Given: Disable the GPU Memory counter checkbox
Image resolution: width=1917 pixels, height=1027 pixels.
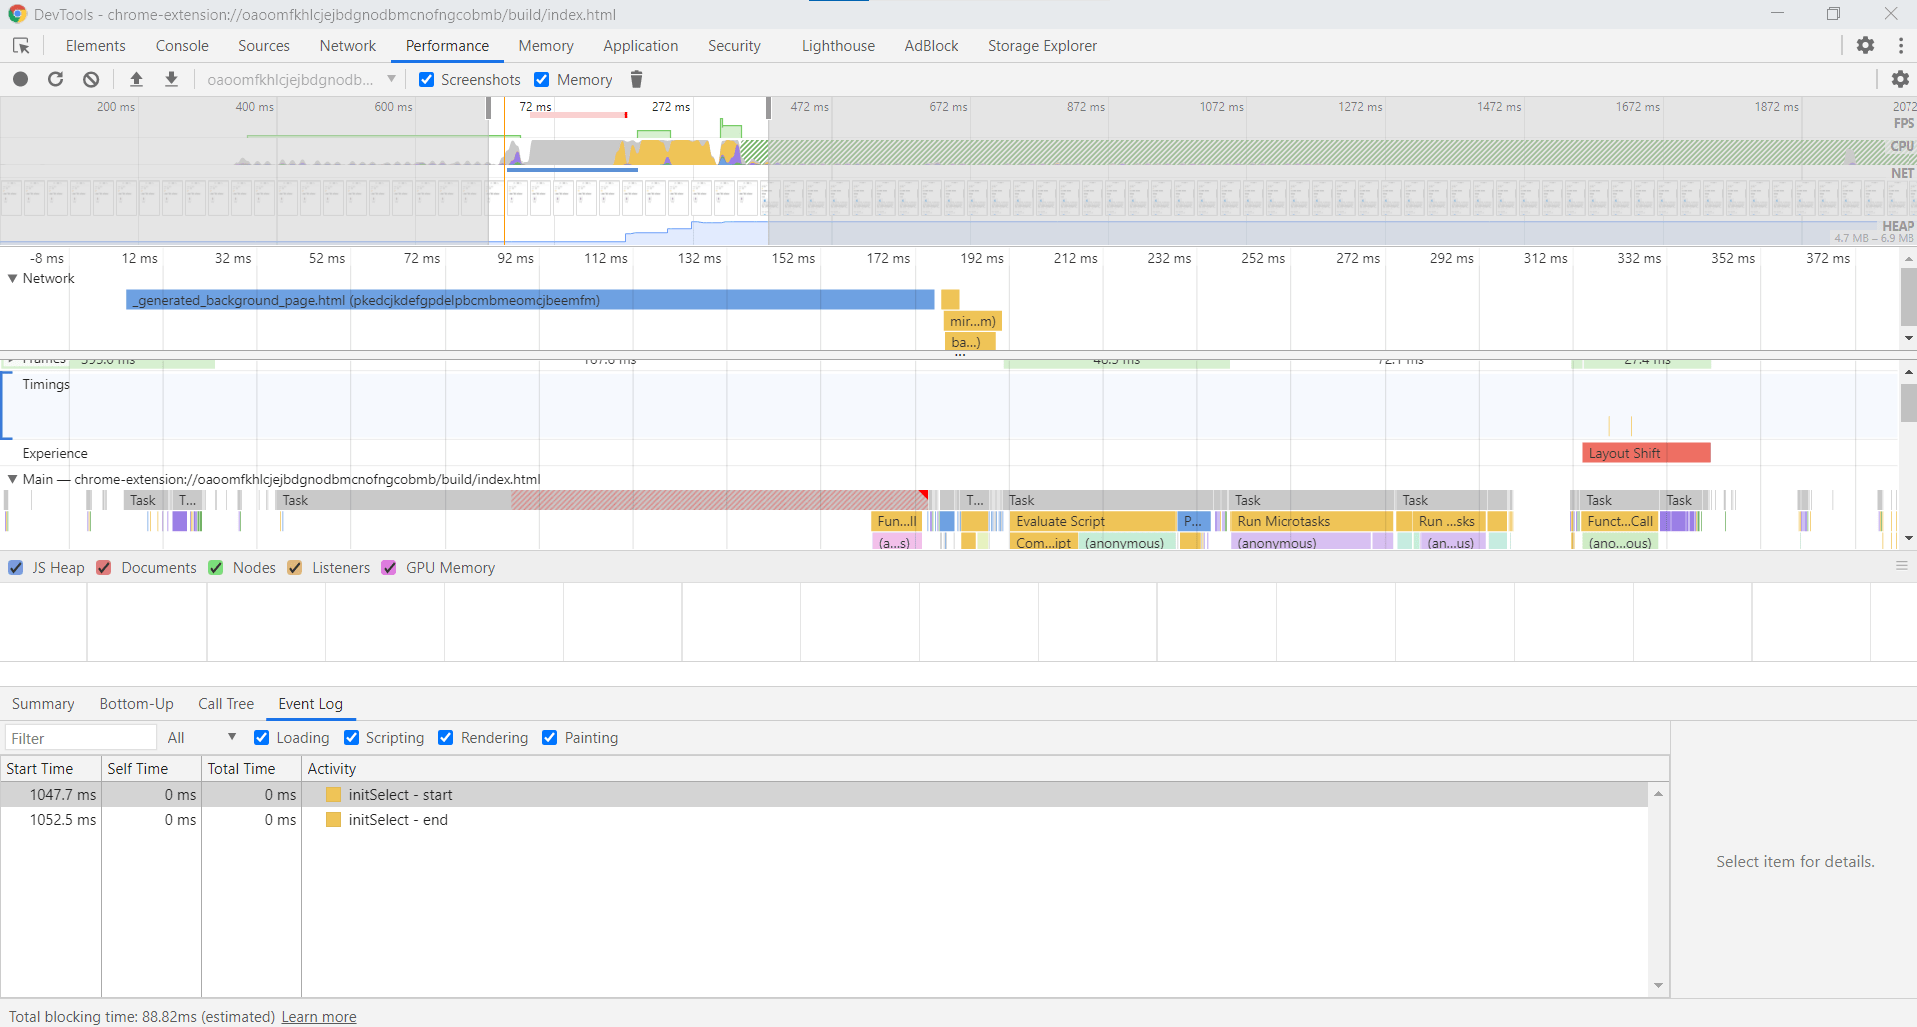Looking at the screenshot, I should (x=389, y=567).
